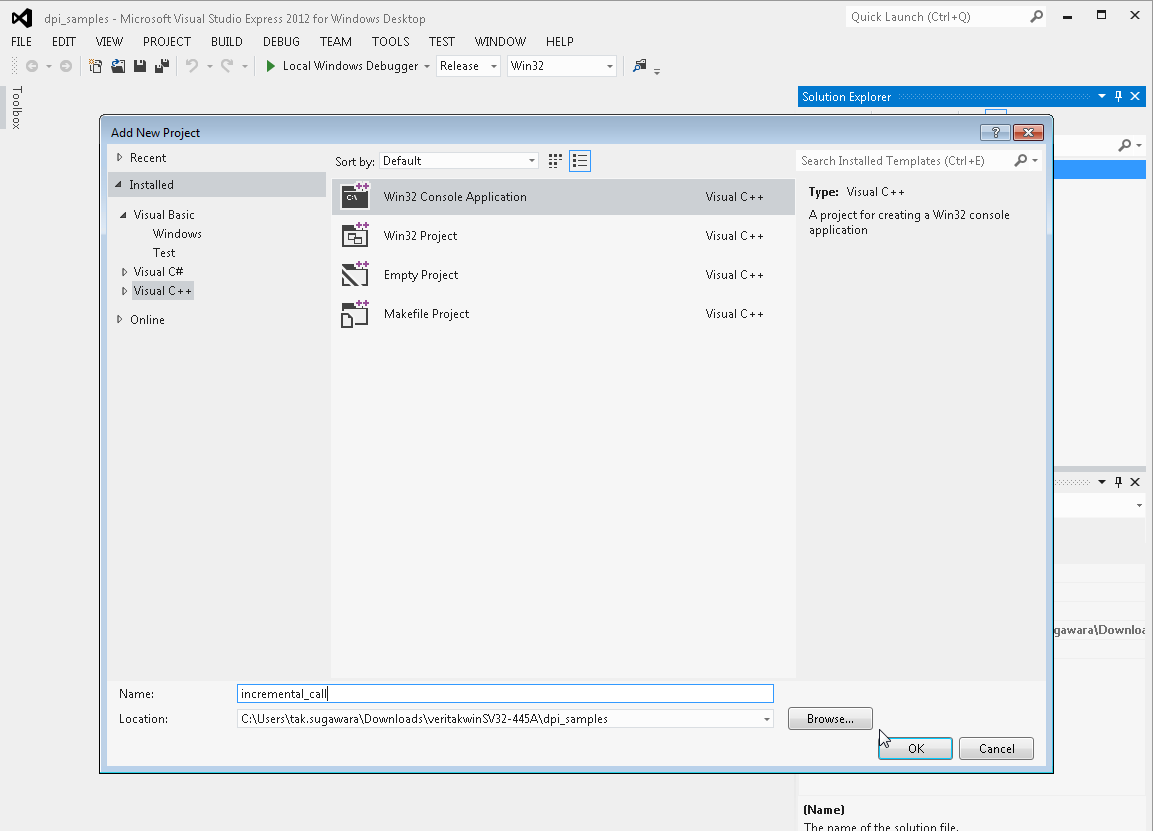
Task: Click the Undo toolbar icon
Action: [x=192, y=66]
